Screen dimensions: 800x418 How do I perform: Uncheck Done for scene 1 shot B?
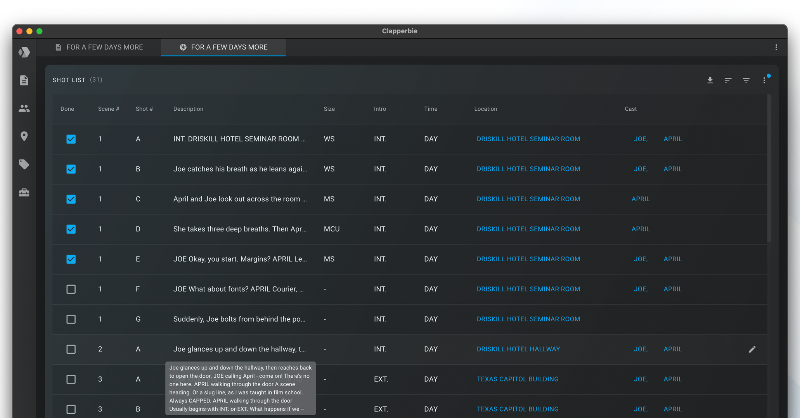[71, 169]
